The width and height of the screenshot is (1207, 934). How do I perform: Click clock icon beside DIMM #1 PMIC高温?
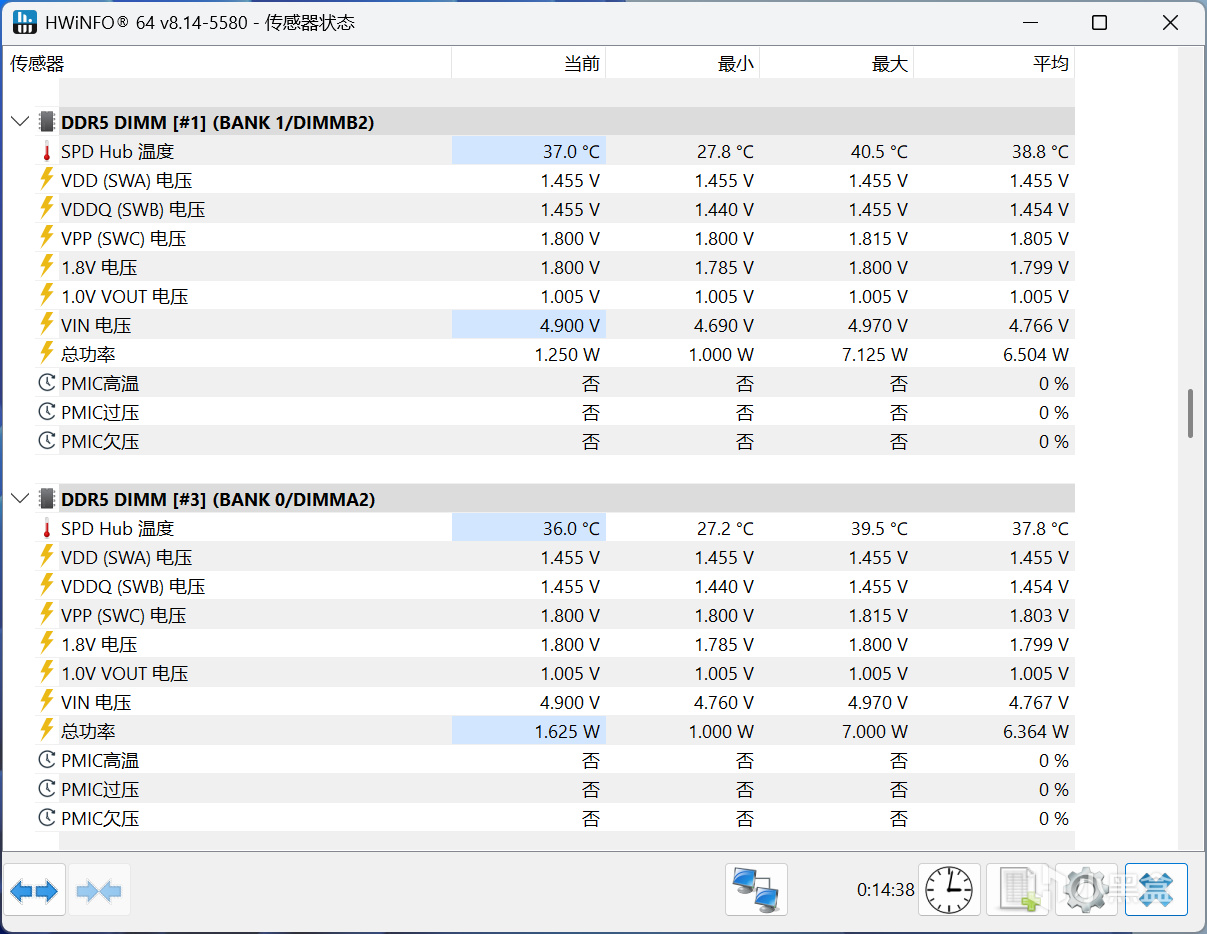coord(47,383)
